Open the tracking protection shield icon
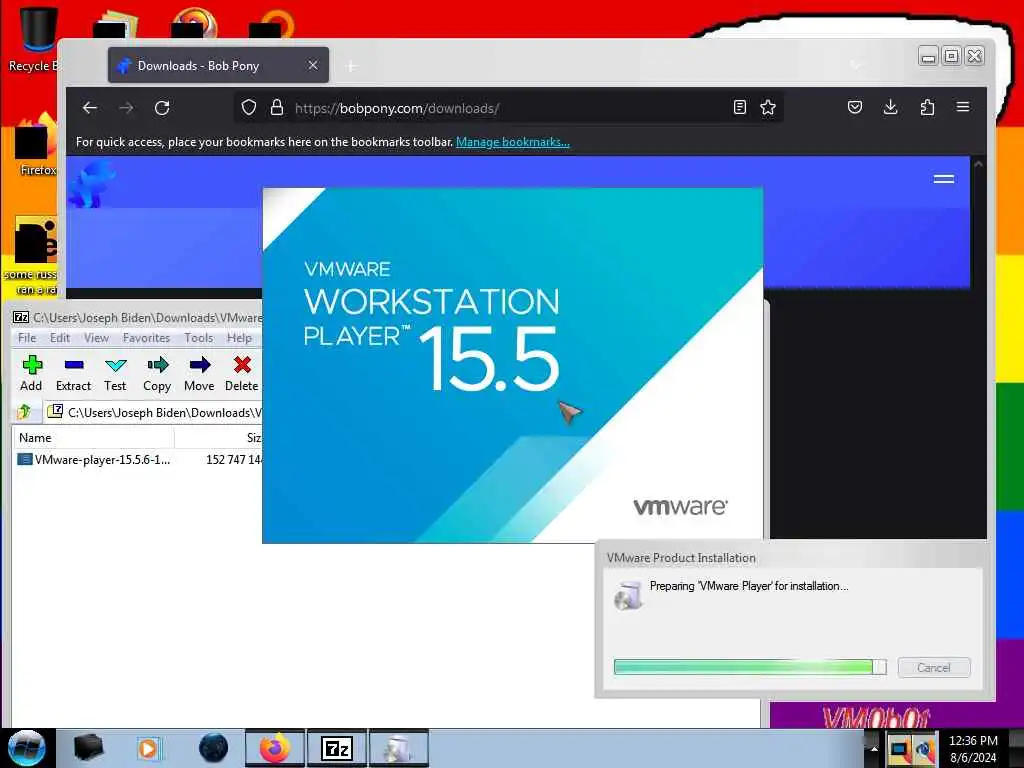This screenshot has width=1024, height=768. tap(249, 108)
